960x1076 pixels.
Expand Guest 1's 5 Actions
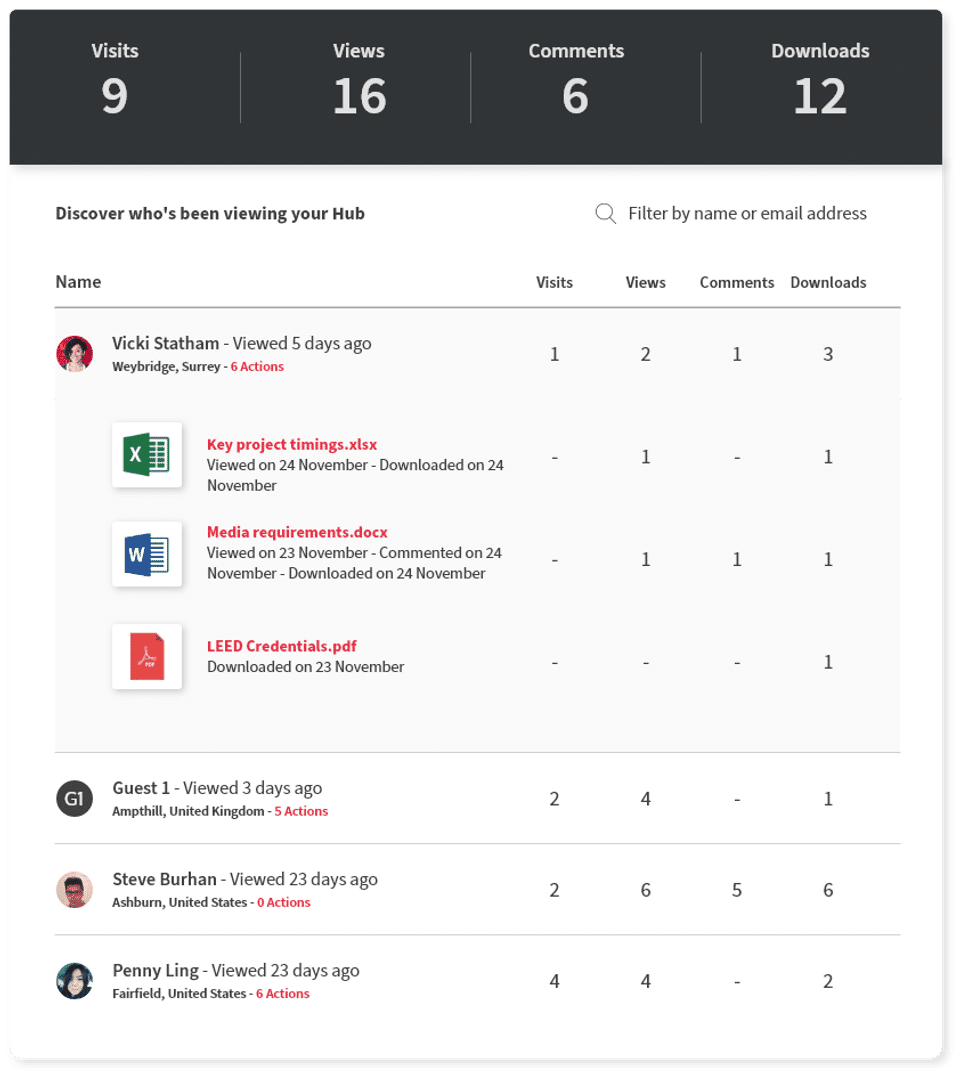point(301,811)
